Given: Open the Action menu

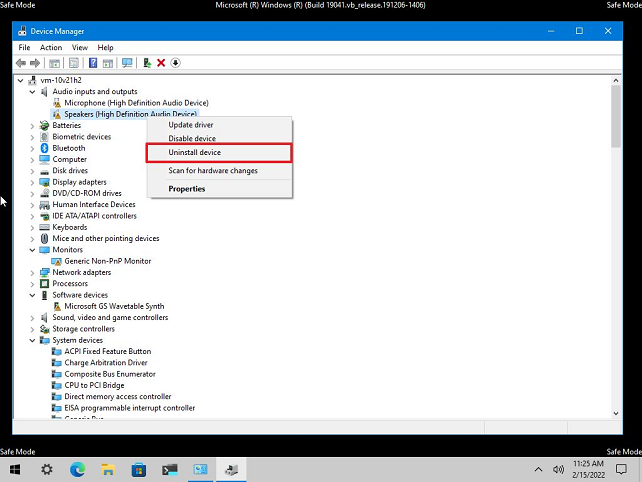Looking at the screenshot, I should pyautogui.click(x=51, y=48).
